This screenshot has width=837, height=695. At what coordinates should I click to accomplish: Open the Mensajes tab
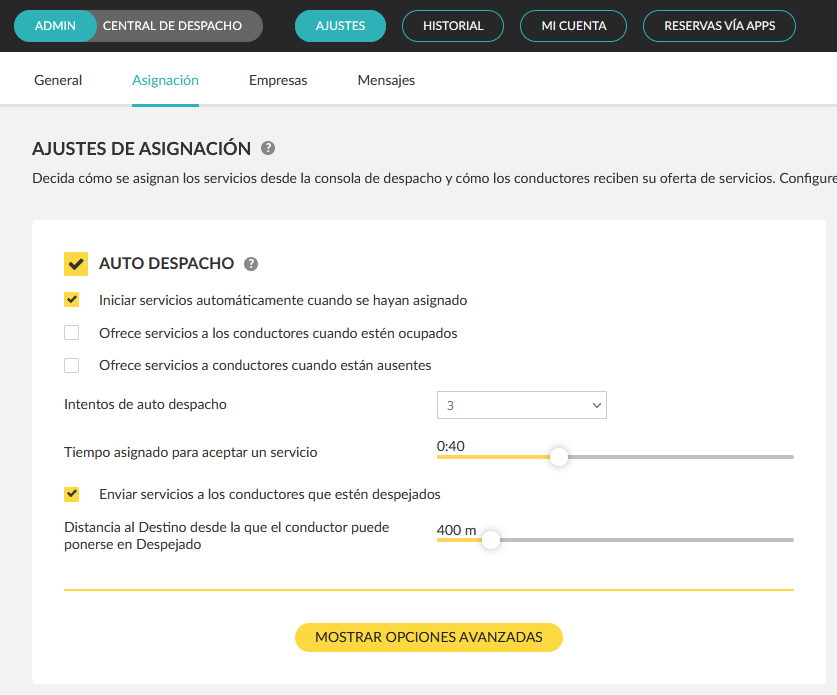pyautogui.click(x=386, y=80)
